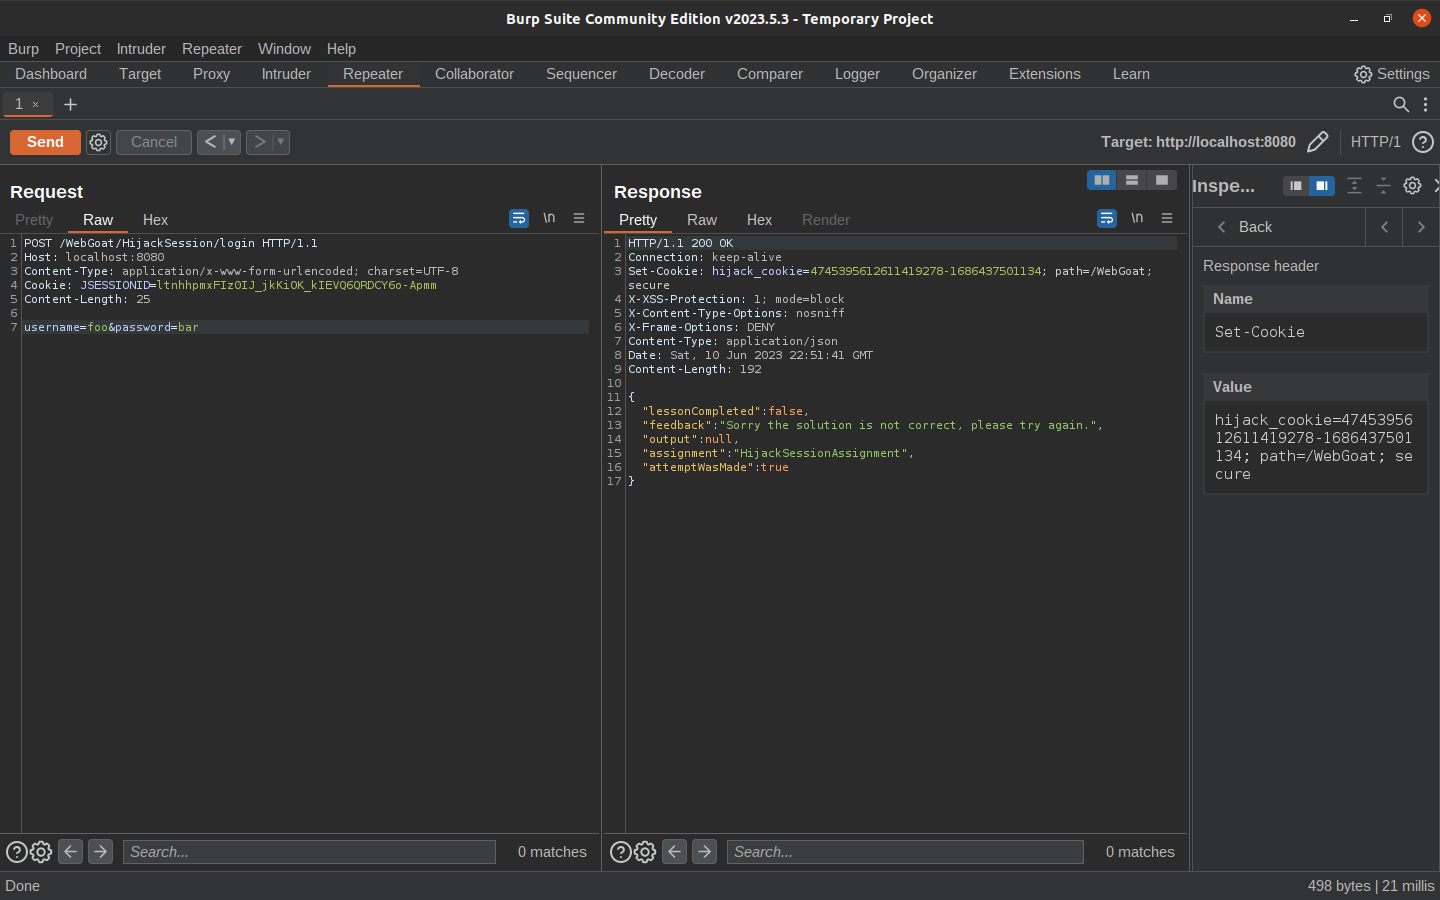
Task: Jump to next match in Request
Action: pyautogui.click(x=100, y=852)
